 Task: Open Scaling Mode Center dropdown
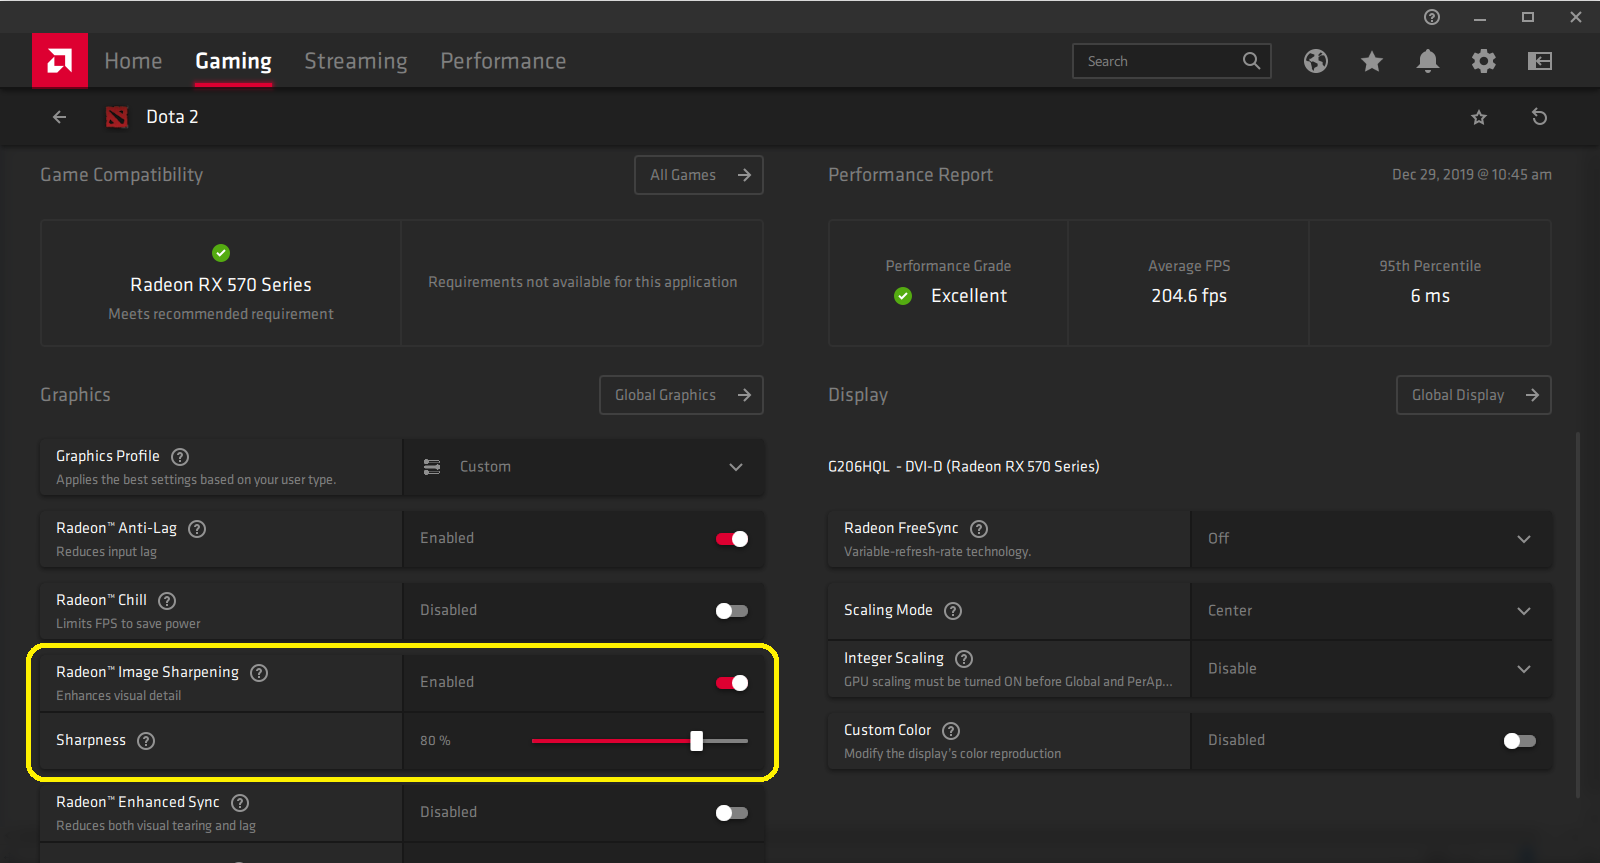[1371, 611]
